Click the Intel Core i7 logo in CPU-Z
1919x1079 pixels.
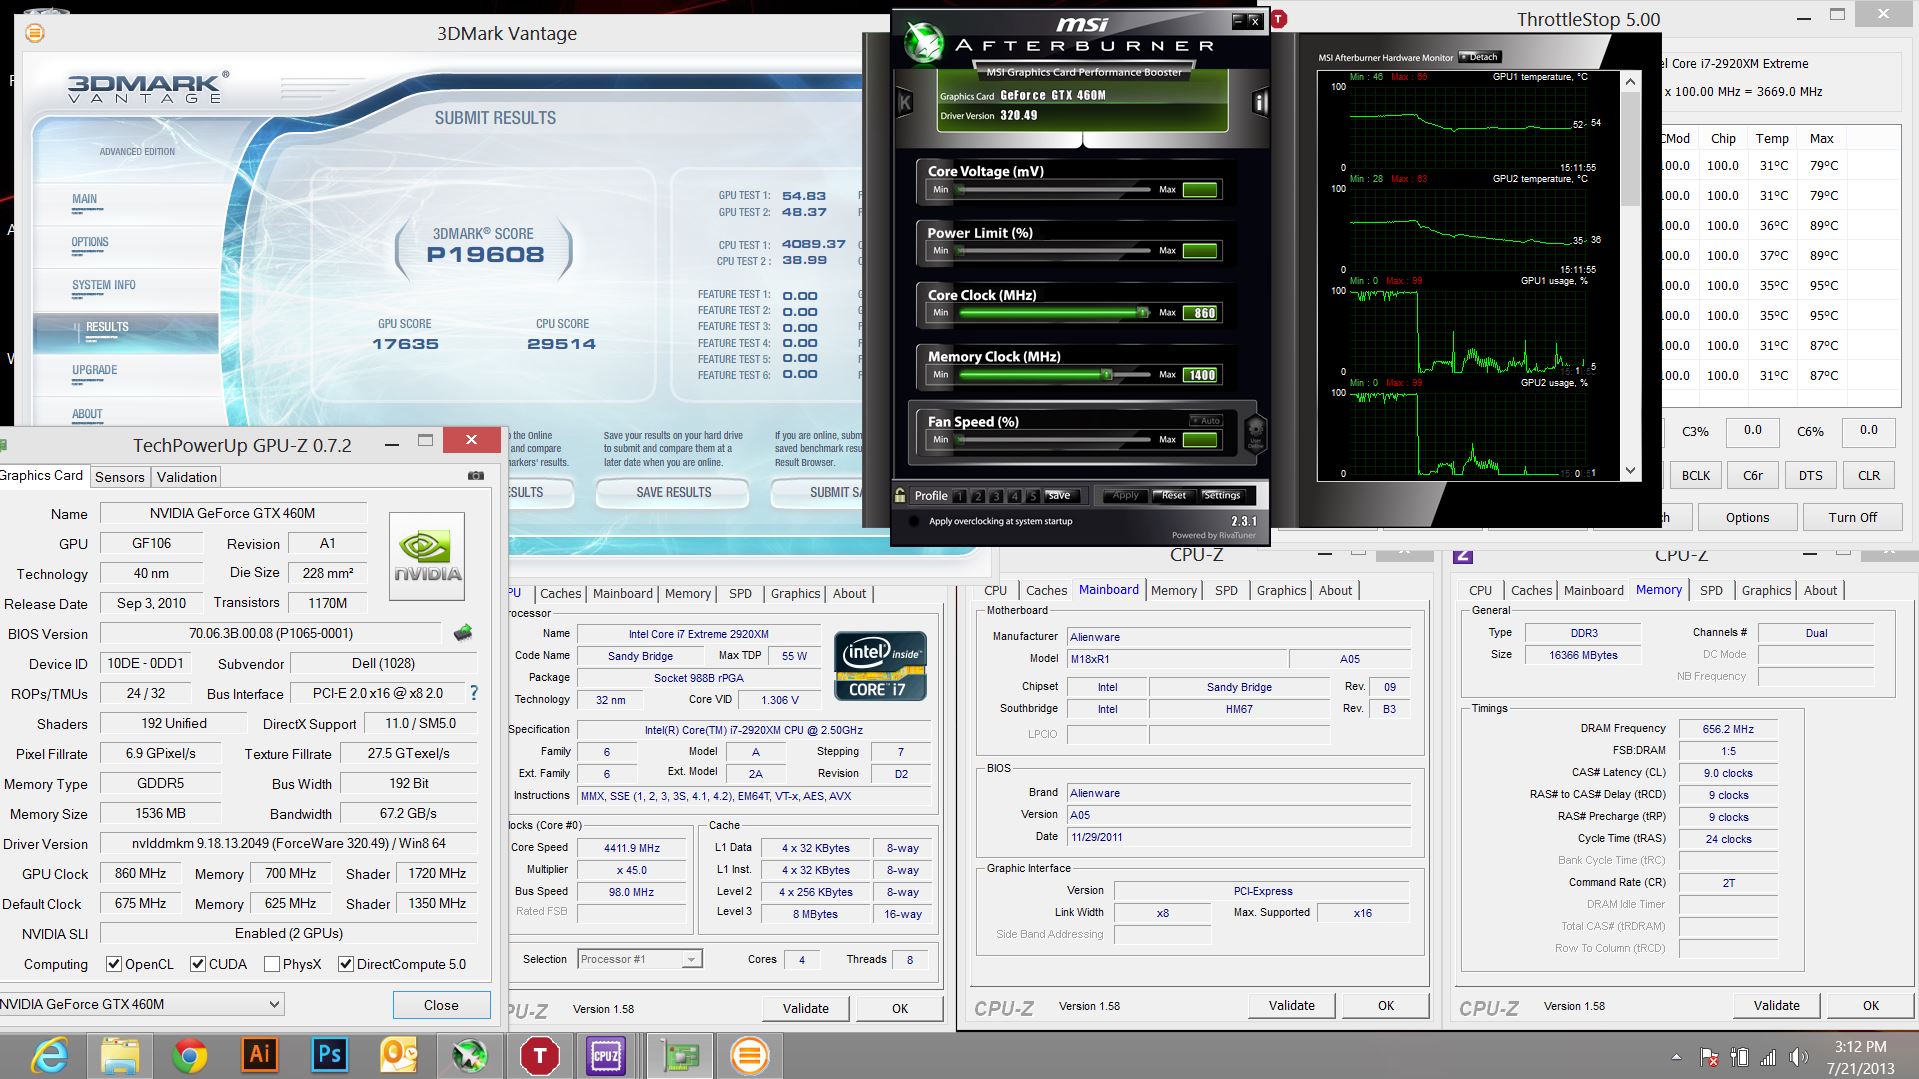881,665
